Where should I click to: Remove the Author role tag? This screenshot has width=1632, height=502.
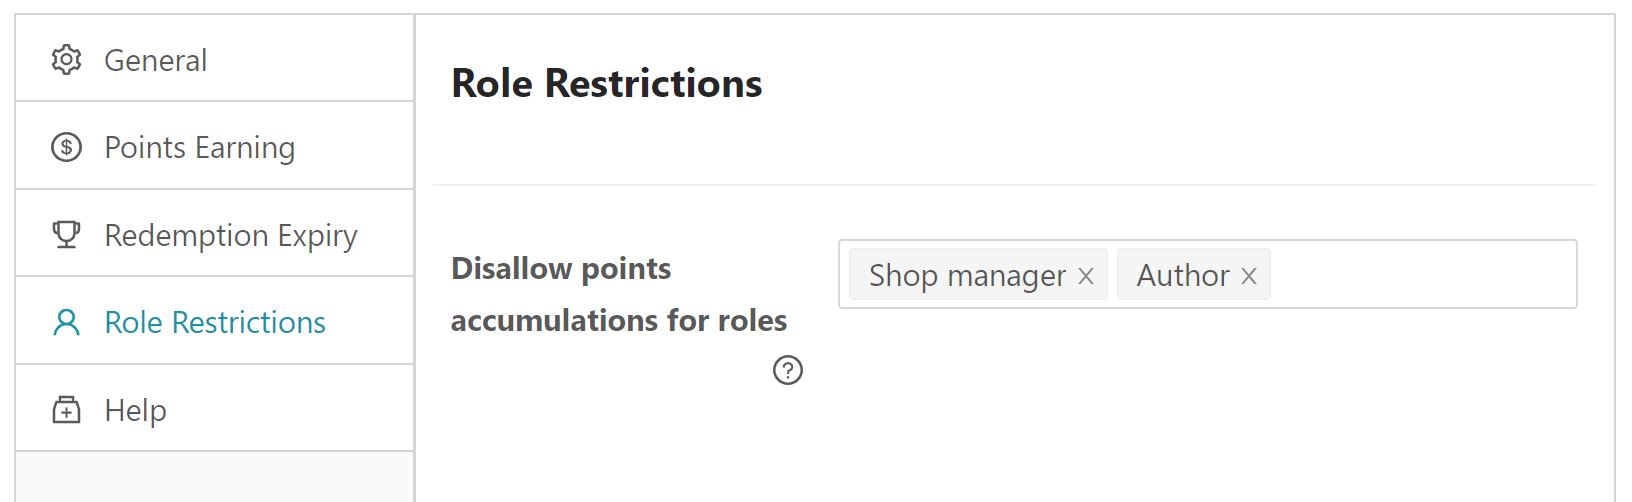[x=1249, y=276]
